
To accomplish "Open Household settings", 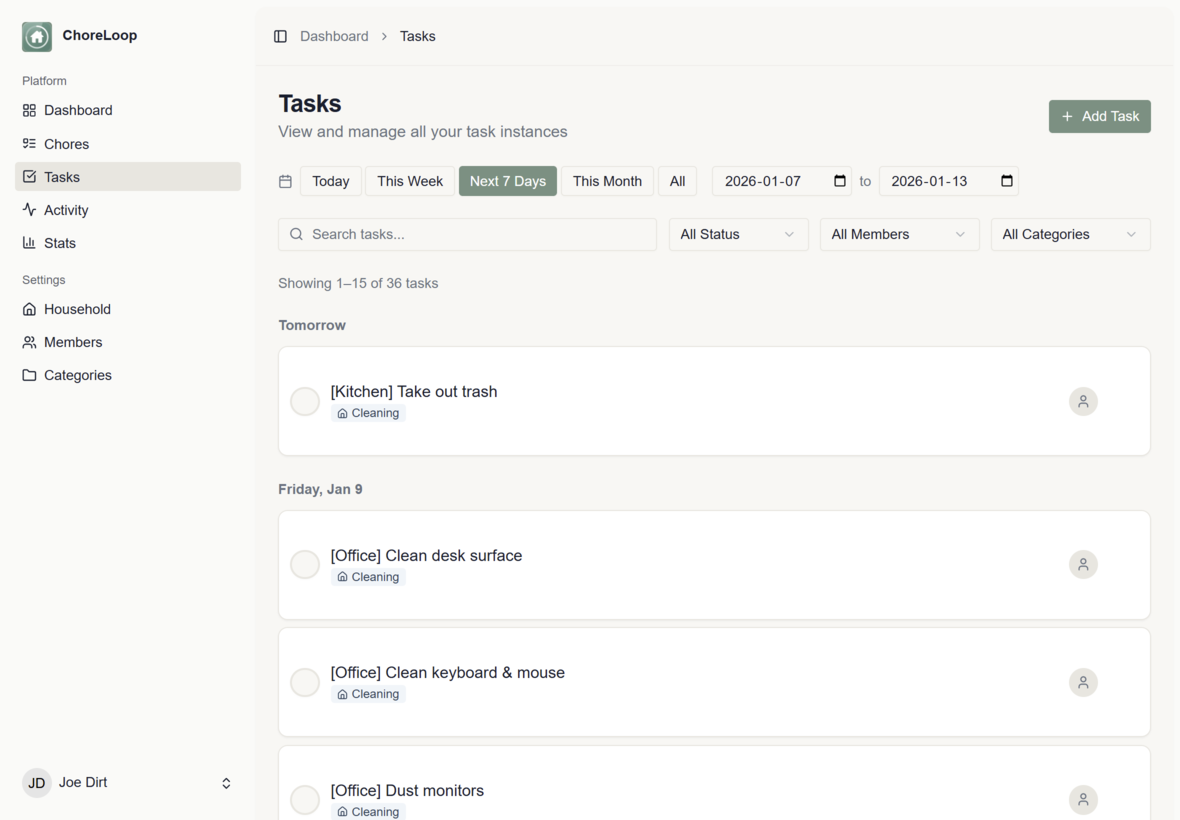I will (128, 309).
